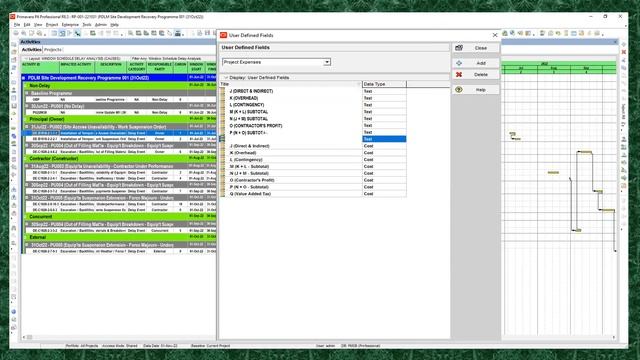Open the Project menu

(x=52, y=25)
